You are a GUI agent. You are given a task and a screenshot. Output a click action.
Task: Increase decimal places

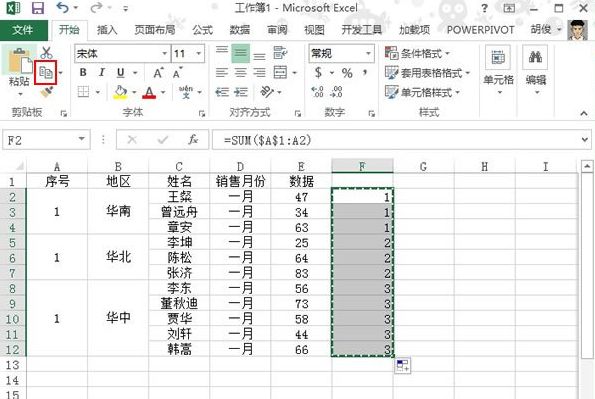318,91
